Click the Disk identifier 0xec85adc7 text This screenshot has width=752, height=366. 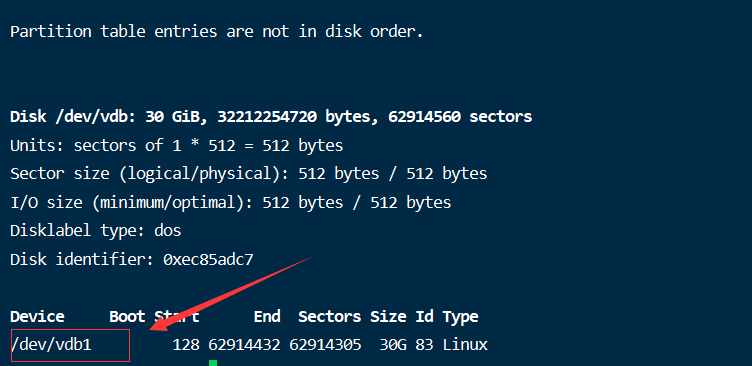(132, 260)
